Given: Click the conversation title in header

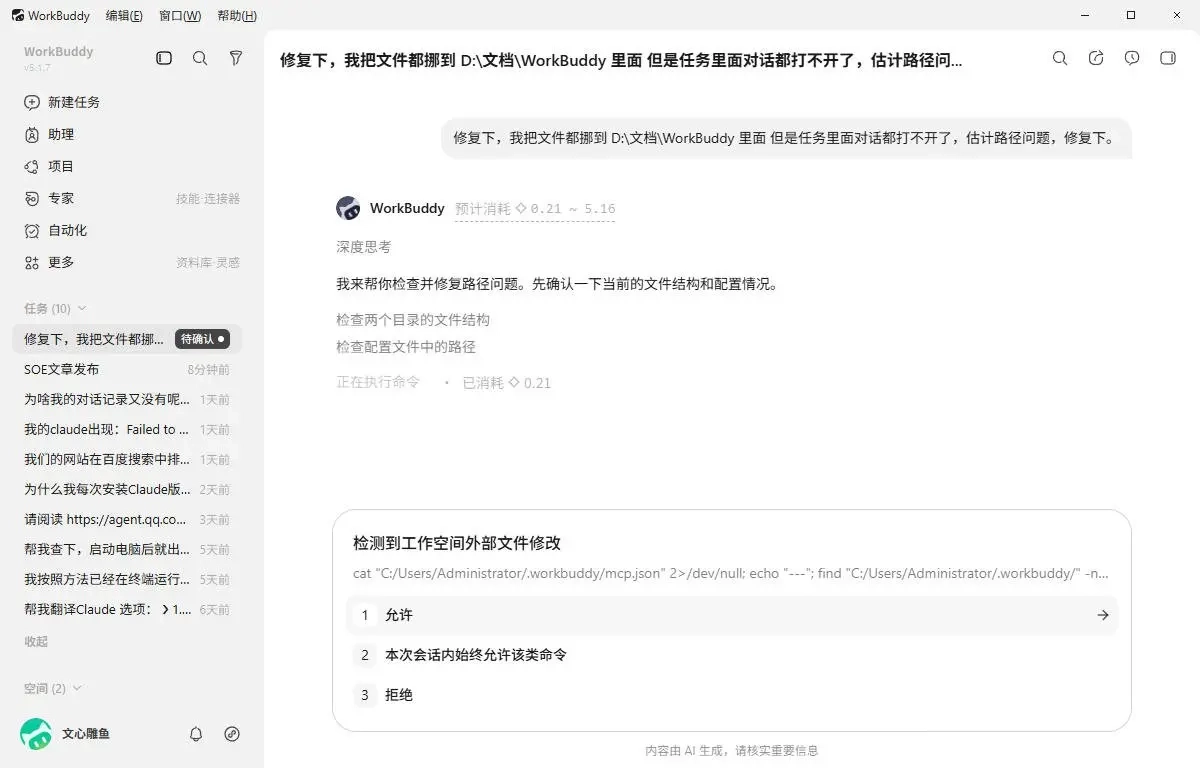Looking at the screenshot, I should pos(621,60).
